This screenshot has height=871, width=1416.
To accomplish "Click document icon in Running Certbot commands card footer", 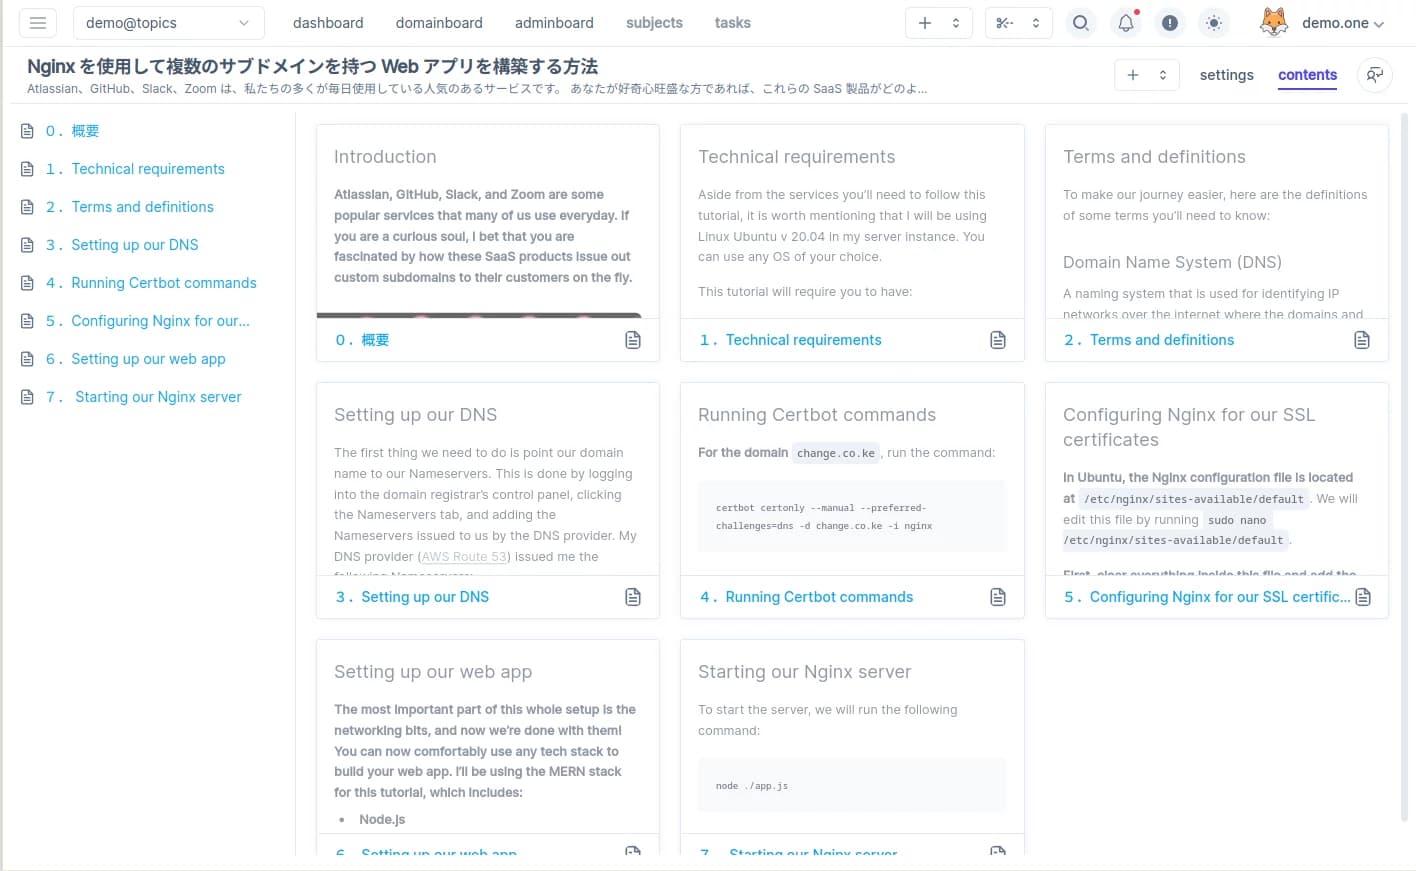I will (x=998, y=597).
